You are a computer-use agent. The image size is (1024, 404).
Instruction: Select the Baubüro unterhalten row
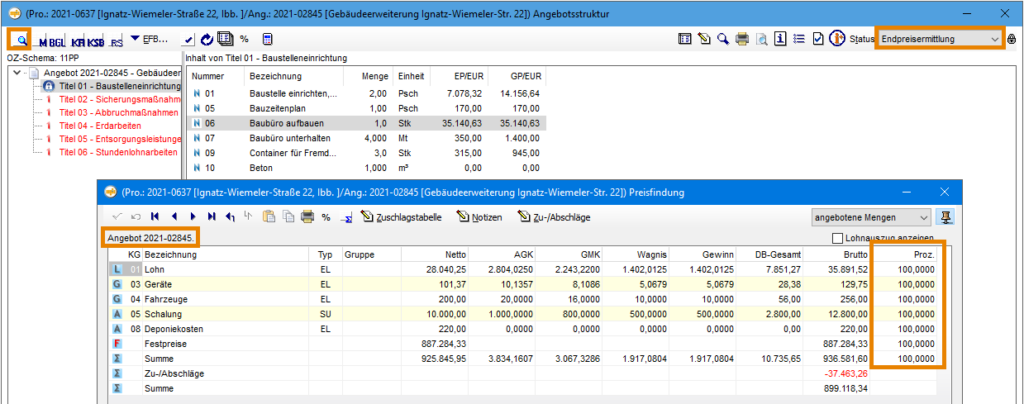pos(366,138)
